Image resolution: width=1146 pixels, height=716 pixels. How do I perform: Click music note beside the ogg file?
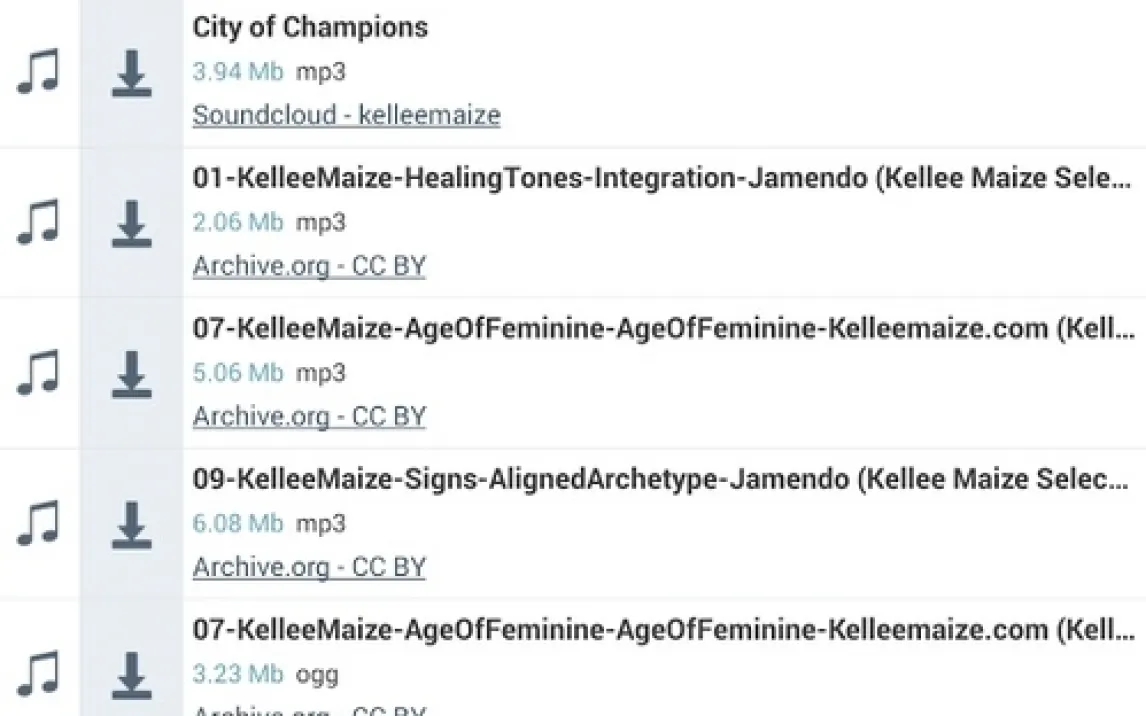click(x=38, y=675)
